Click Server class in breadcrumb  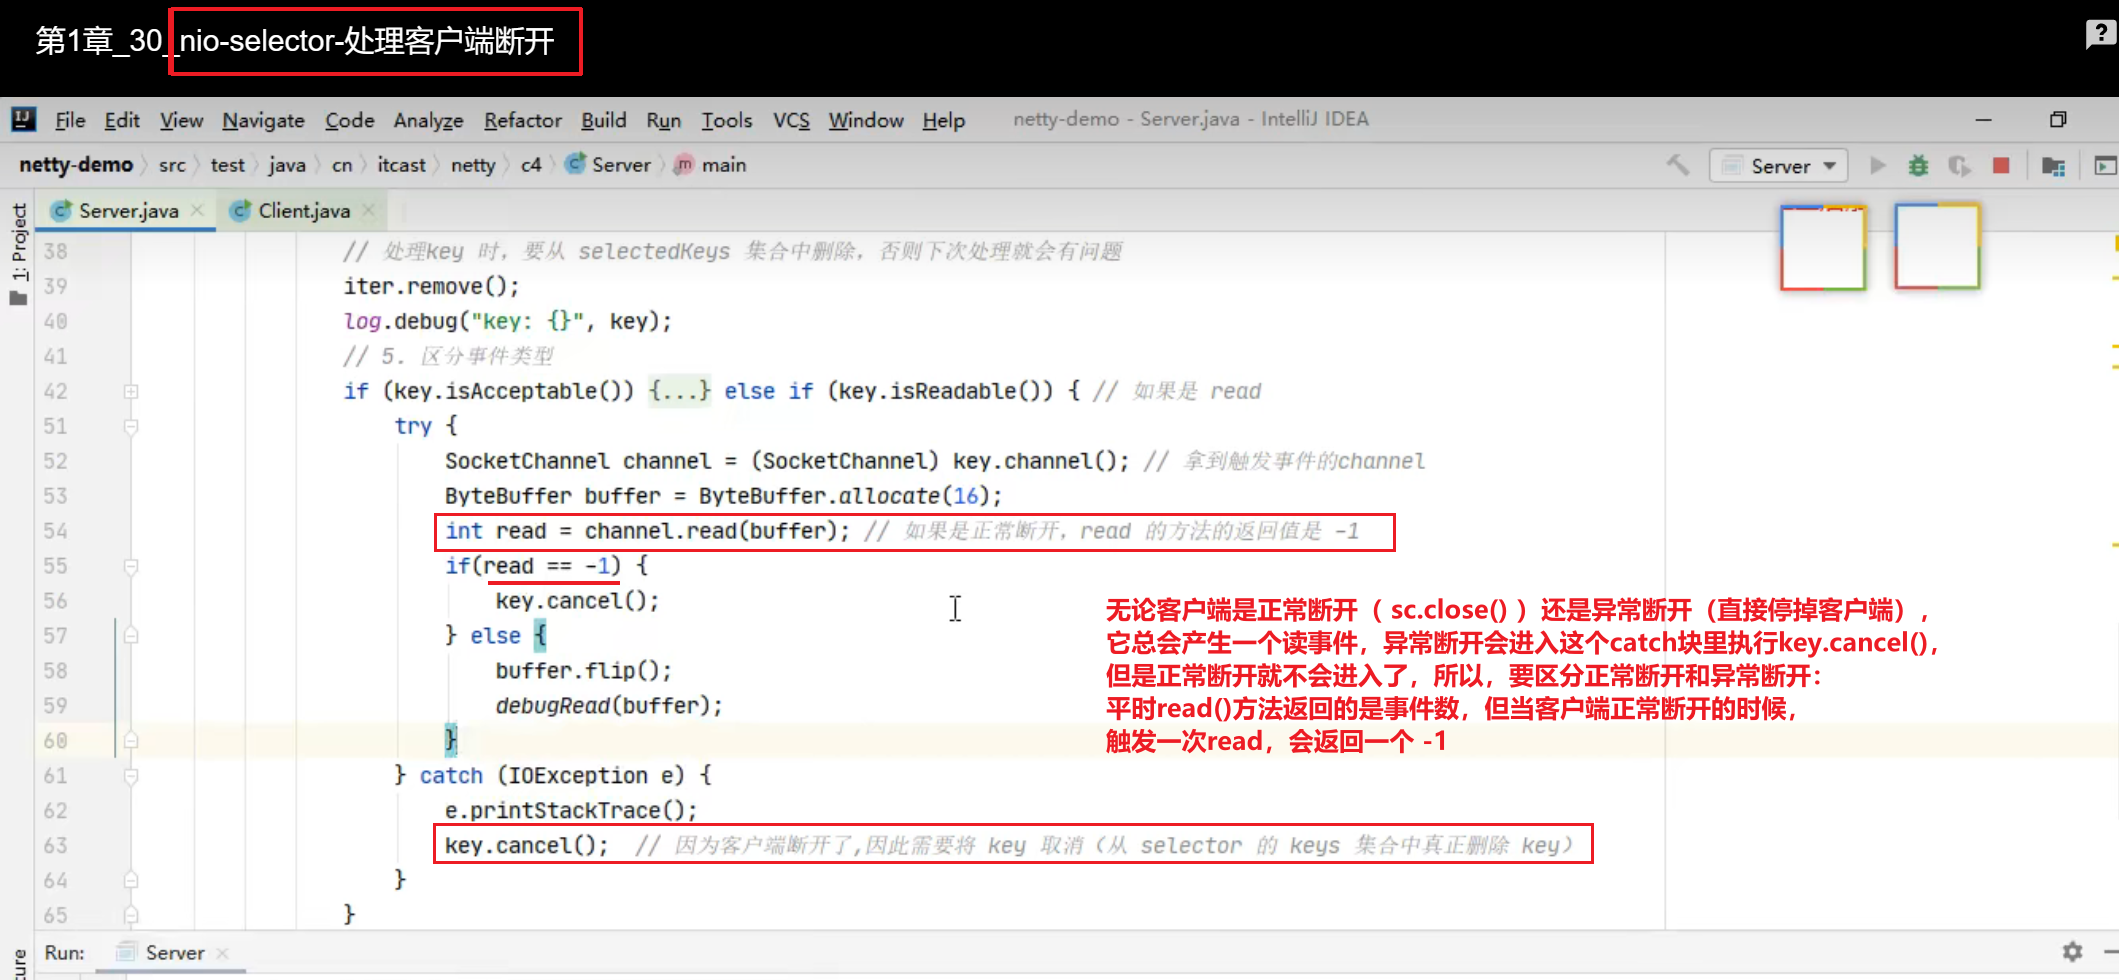(x=608, y=165)
